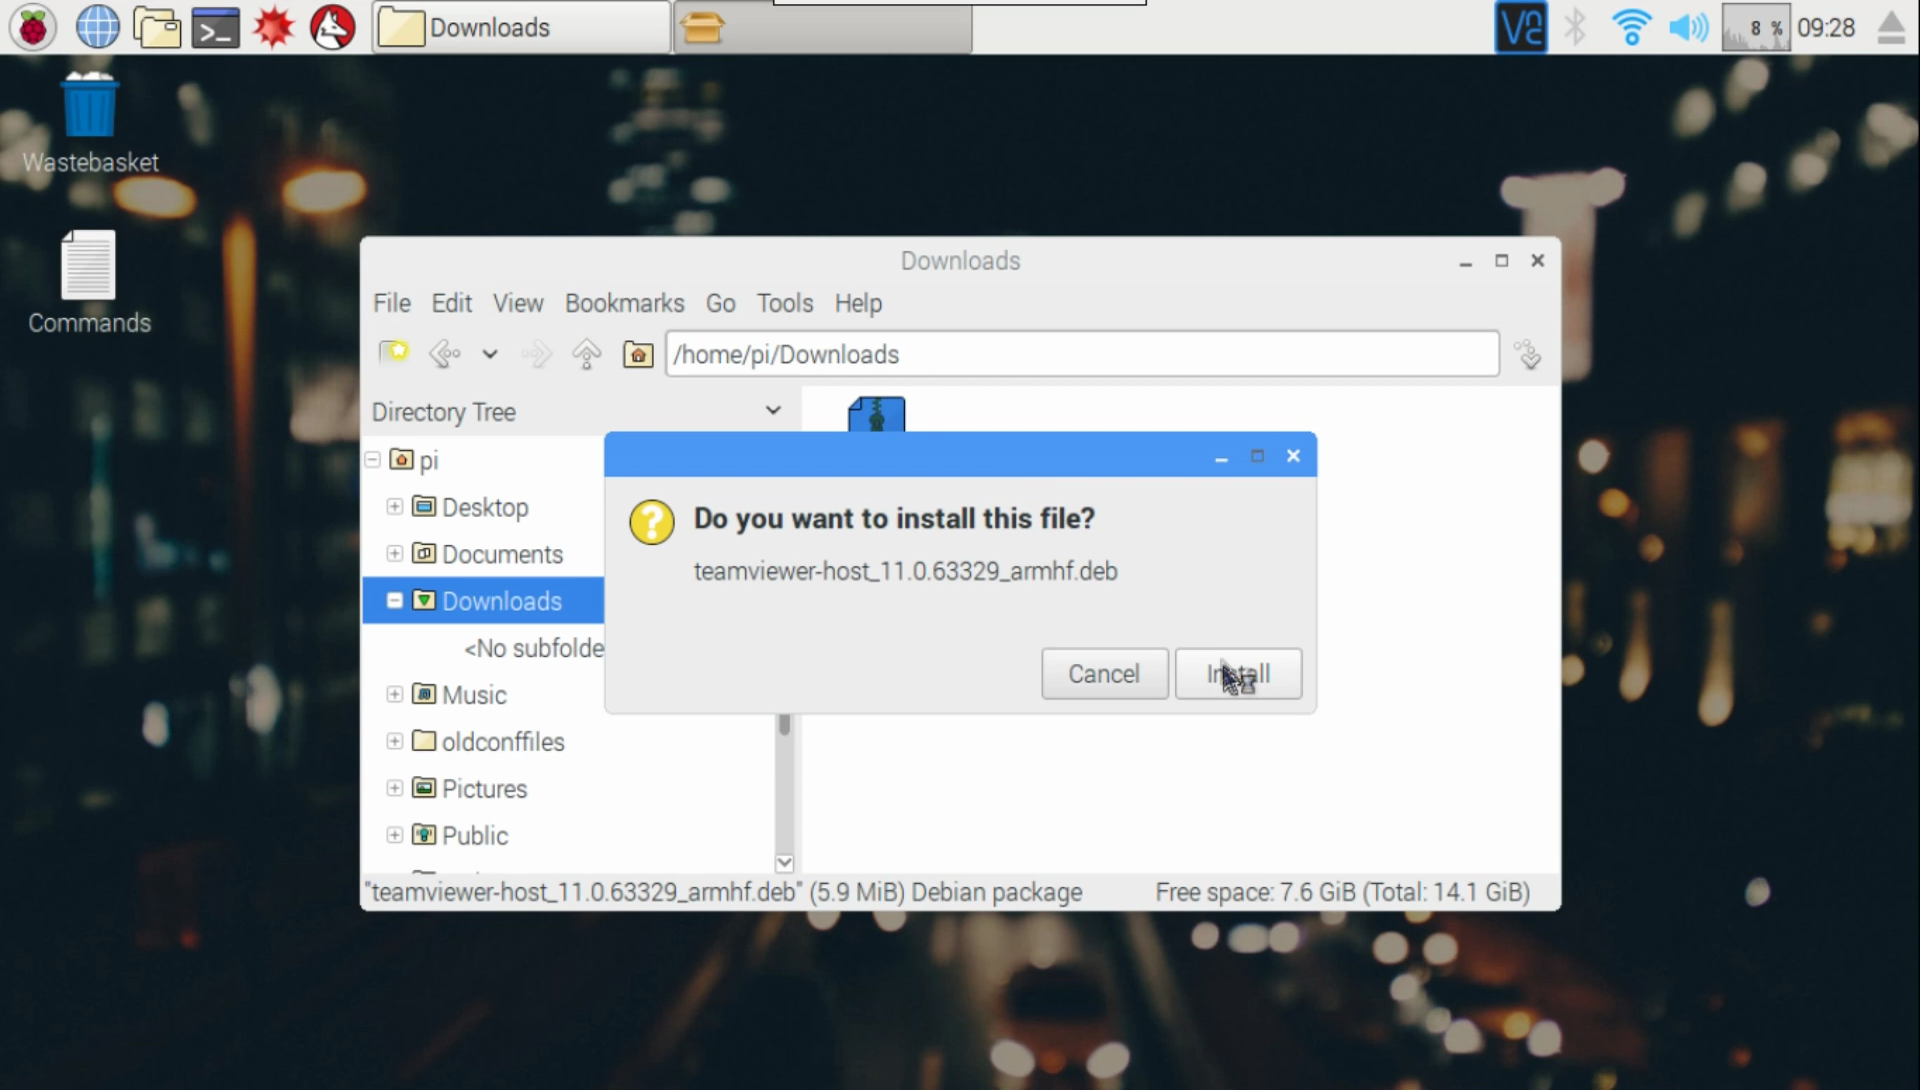Open the Tools menu

pos(785,303)
